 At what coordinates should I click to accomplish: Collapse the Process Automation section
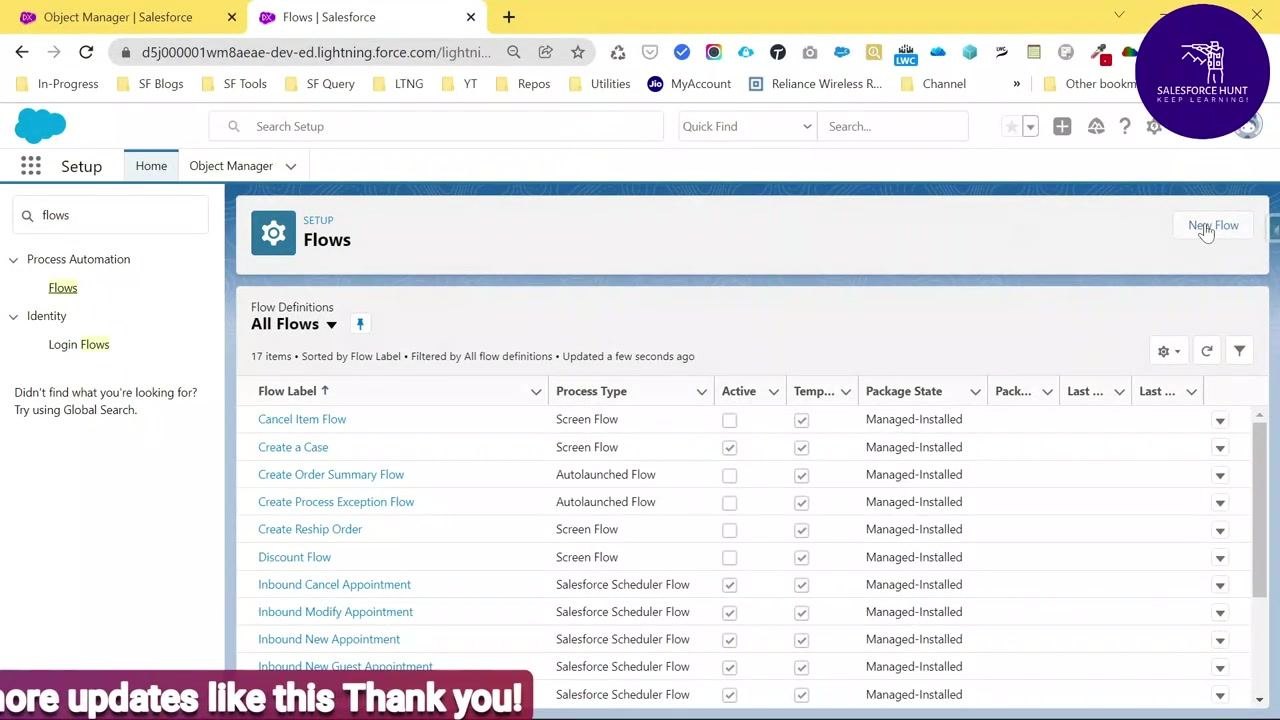[x=14, y=260]
